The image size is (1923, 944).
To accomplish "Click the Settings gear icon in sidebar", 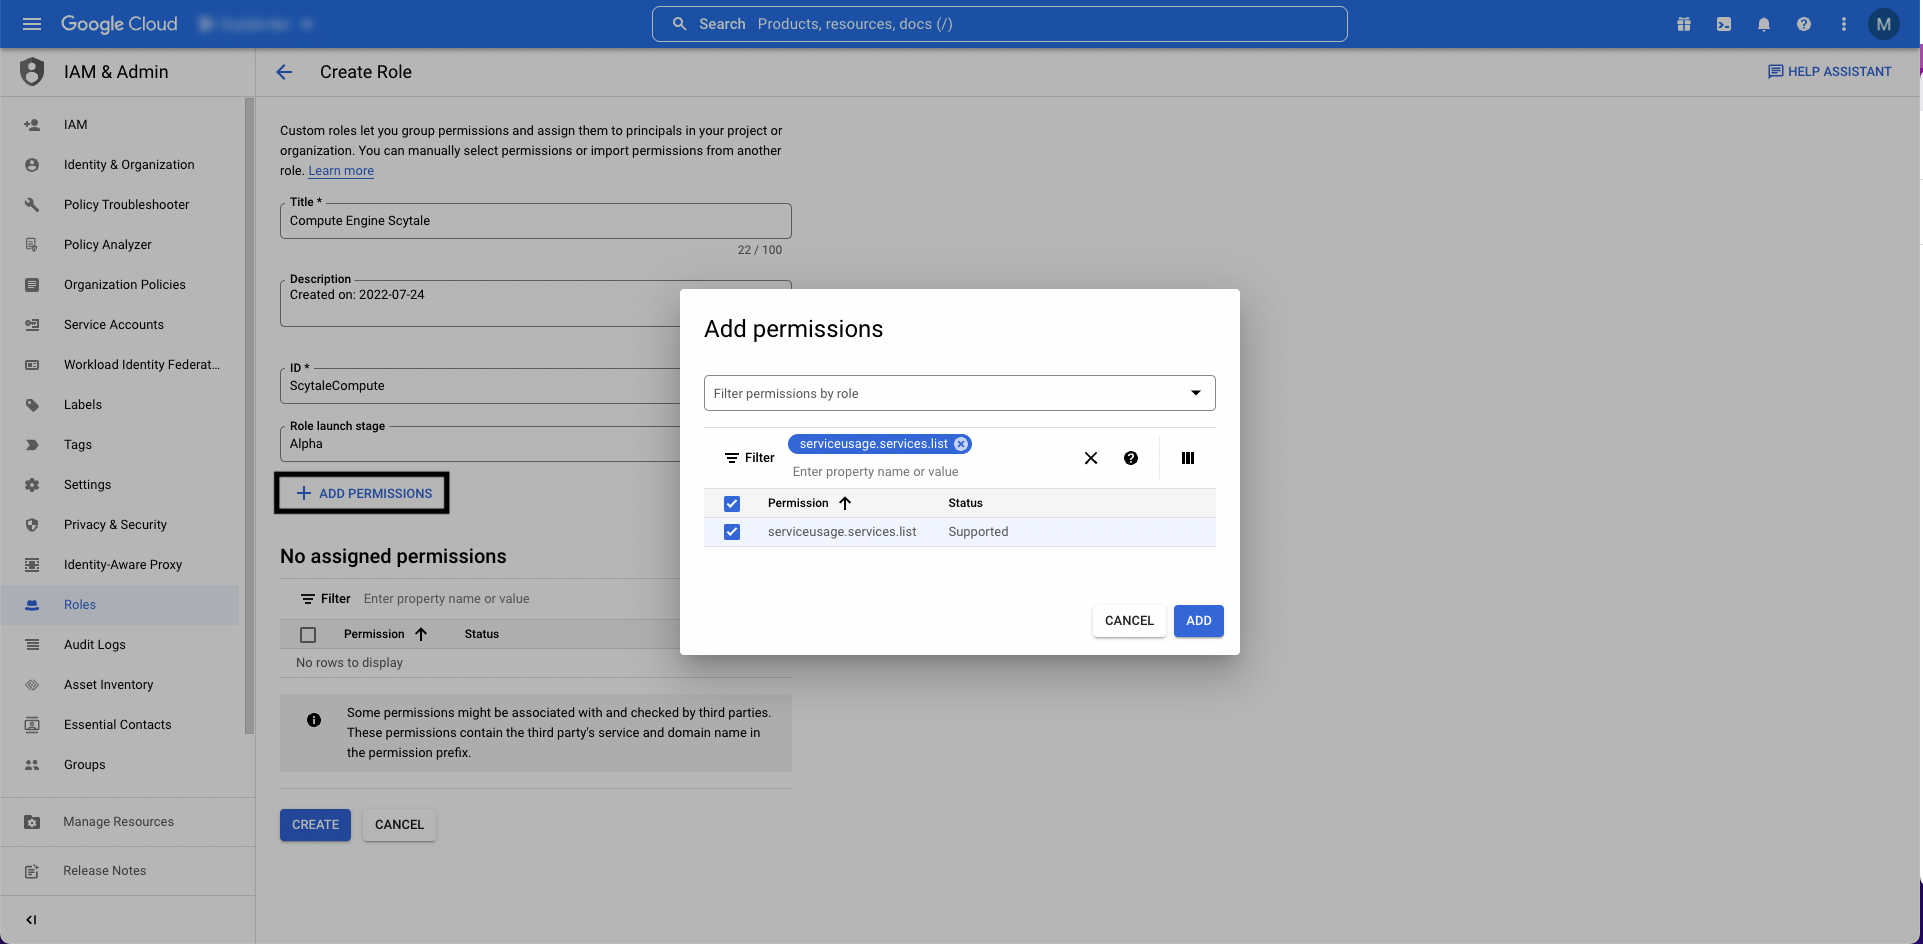I will 32,485.
